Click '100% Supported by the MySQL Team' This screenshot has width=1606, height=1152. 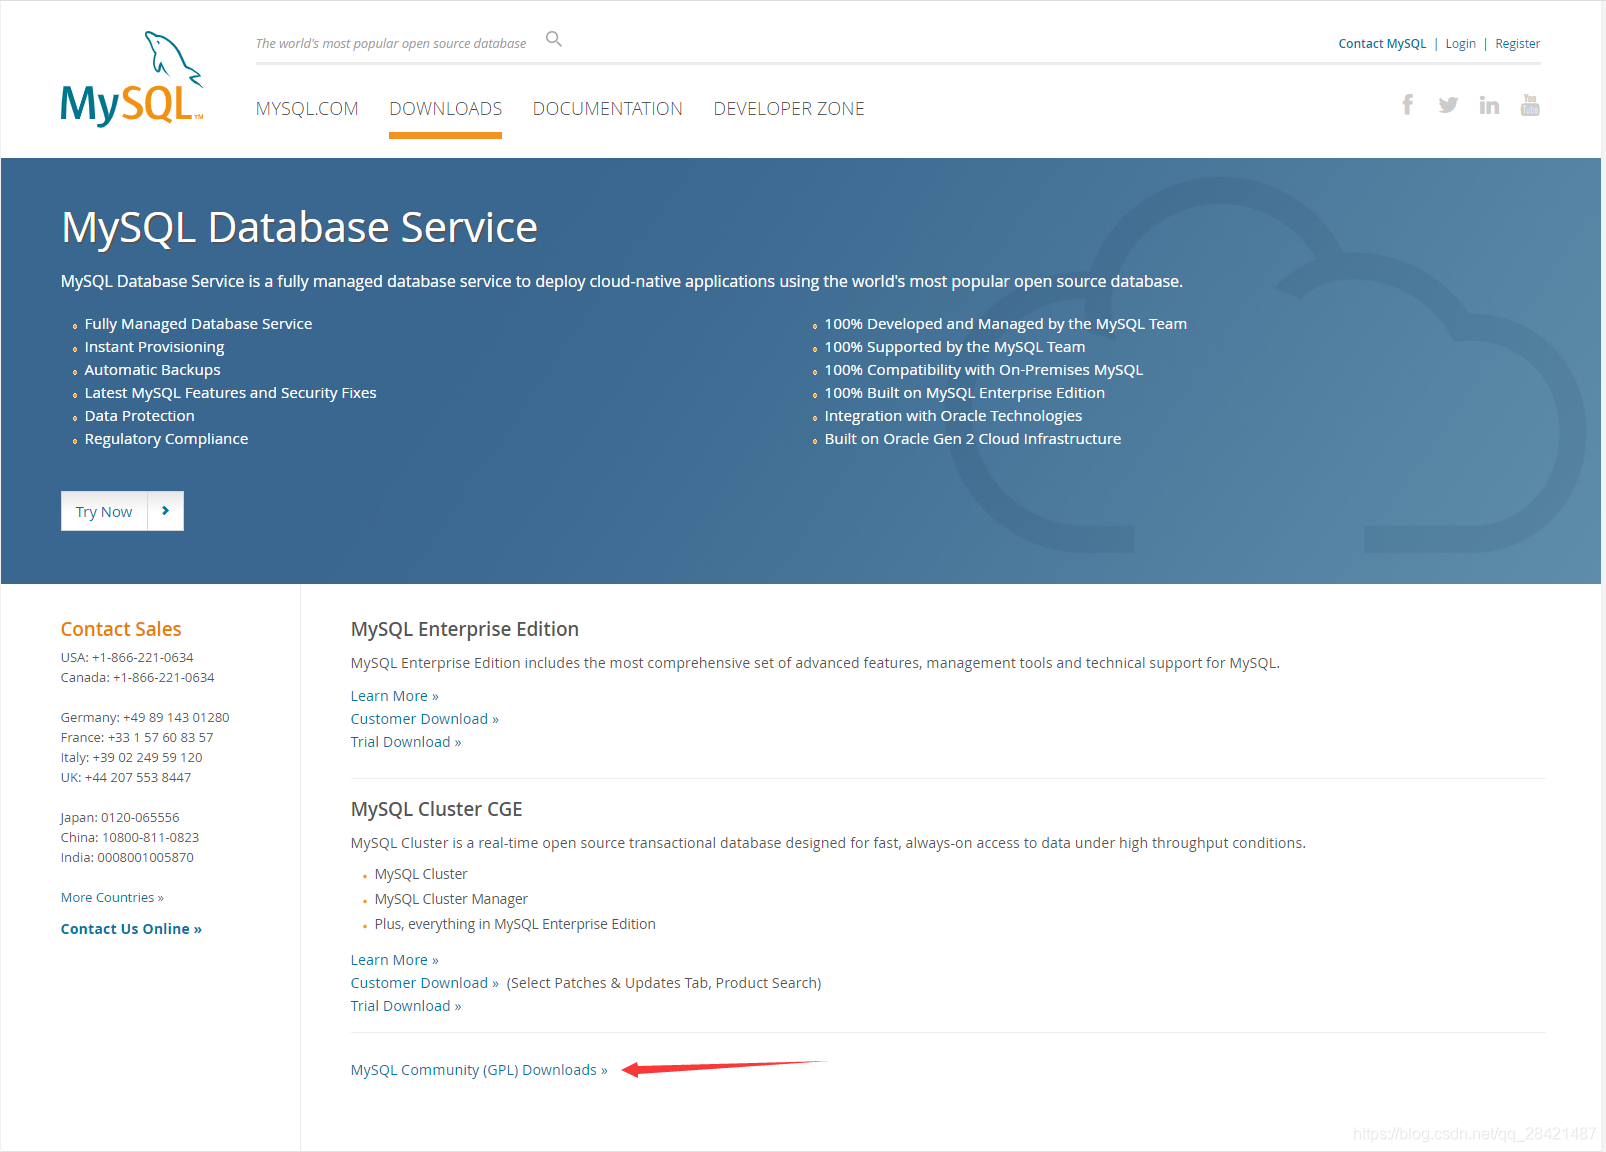tap(955, 347)
